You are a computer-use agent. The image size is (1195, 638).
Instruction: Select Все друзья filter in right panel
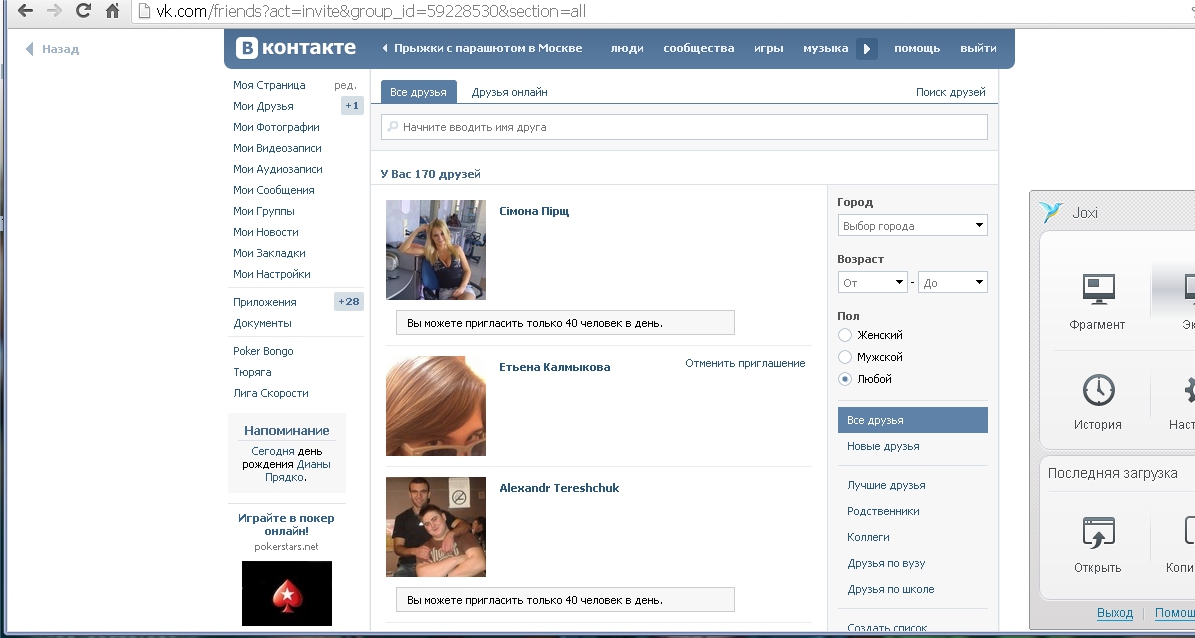(x=912, y=420)
